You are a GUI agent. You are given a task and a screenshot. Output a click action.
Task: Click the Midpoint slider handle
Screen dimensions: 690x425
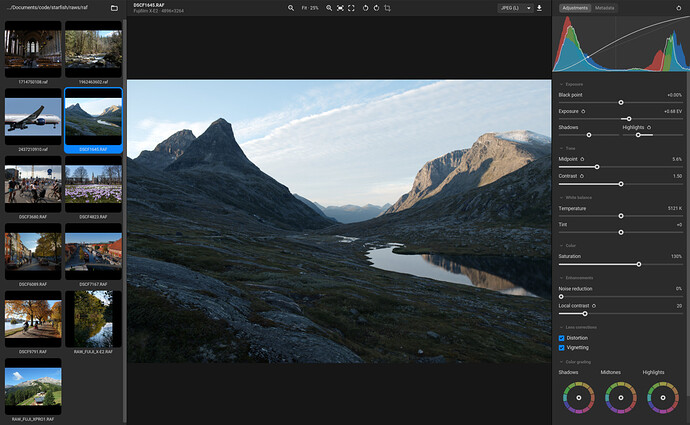[597, 167]
